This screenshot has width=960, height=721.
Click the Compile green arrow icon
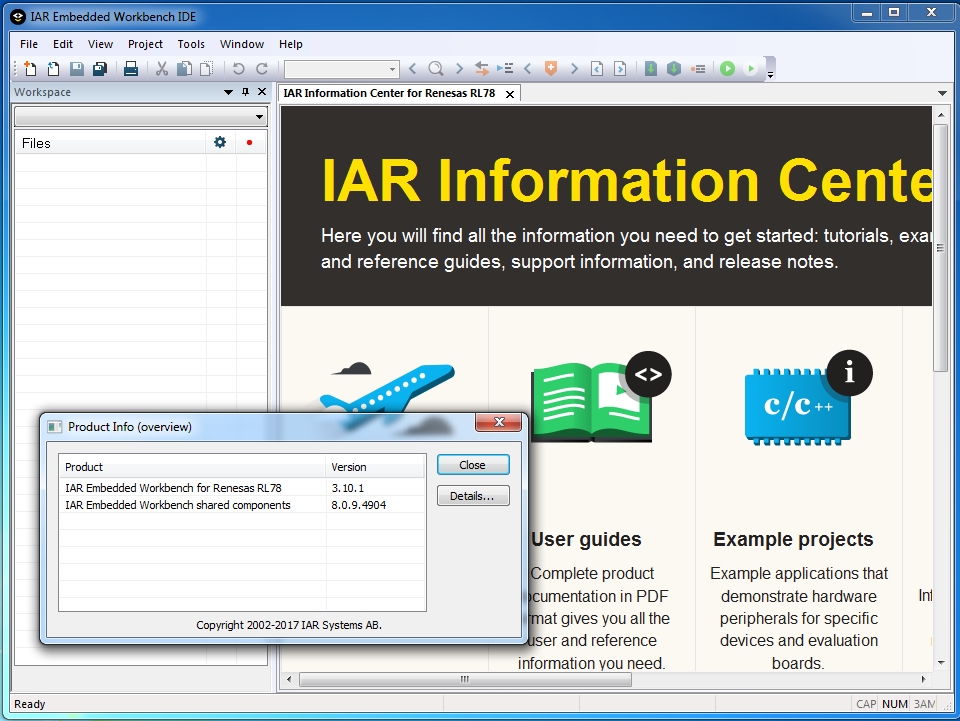click(x=651, y=69)
